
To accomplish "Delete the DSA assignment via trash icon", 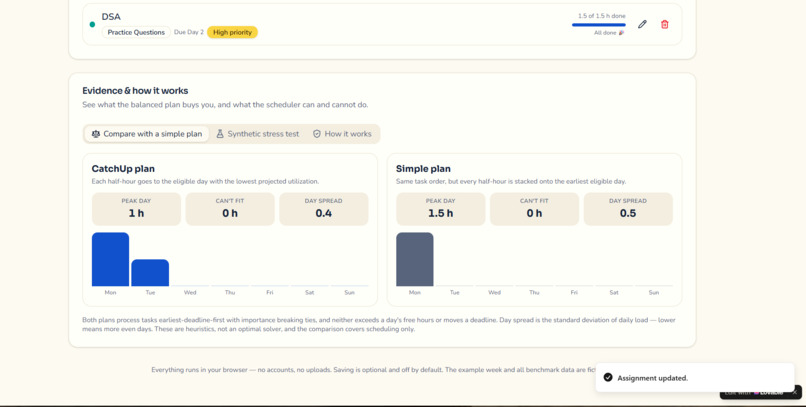I will 665,24.
